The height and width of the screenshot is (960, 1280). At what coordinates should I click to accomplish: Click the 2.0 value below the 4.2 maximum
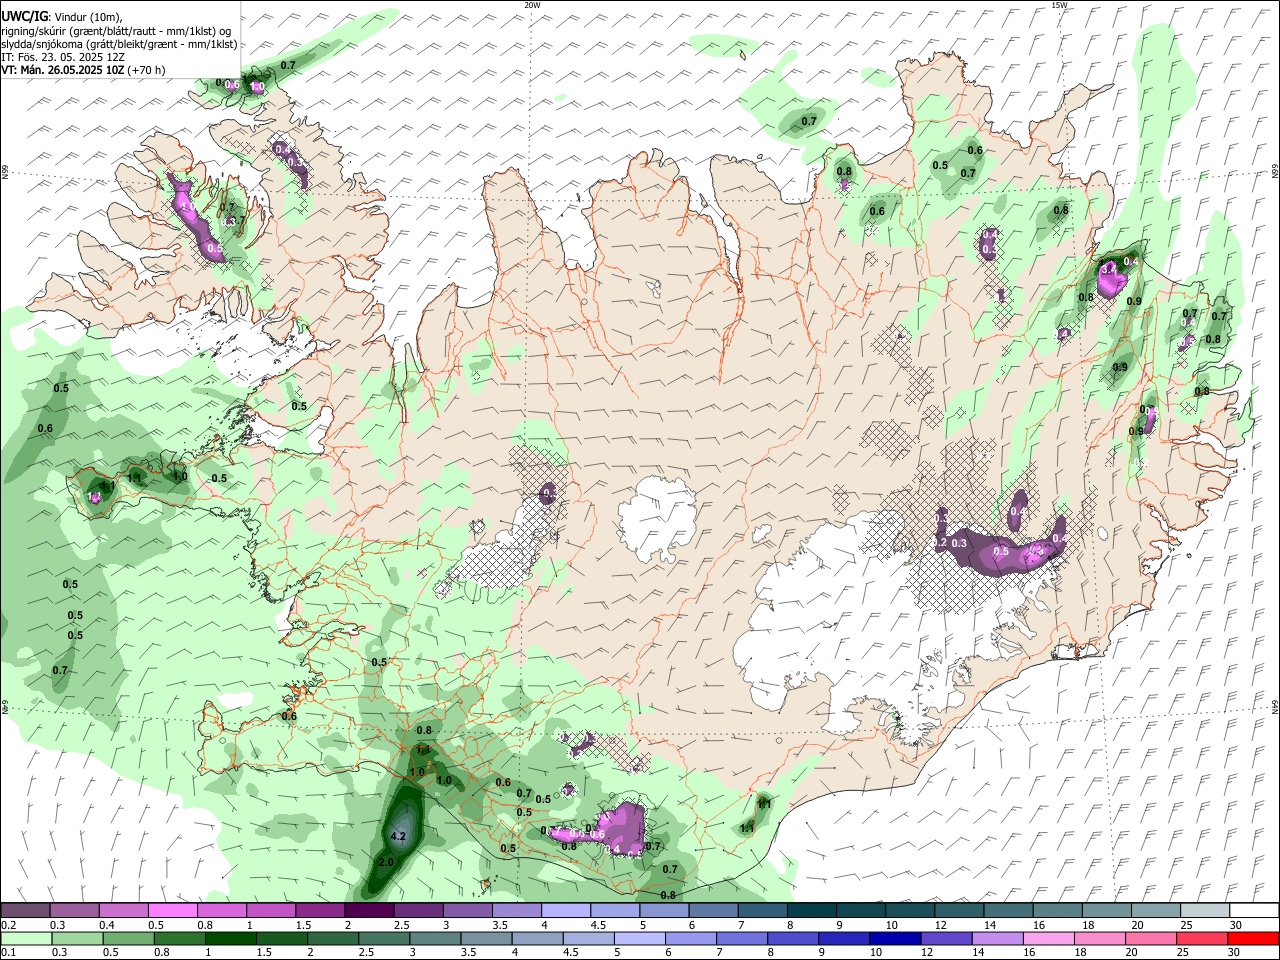click(x=387, y=862)
